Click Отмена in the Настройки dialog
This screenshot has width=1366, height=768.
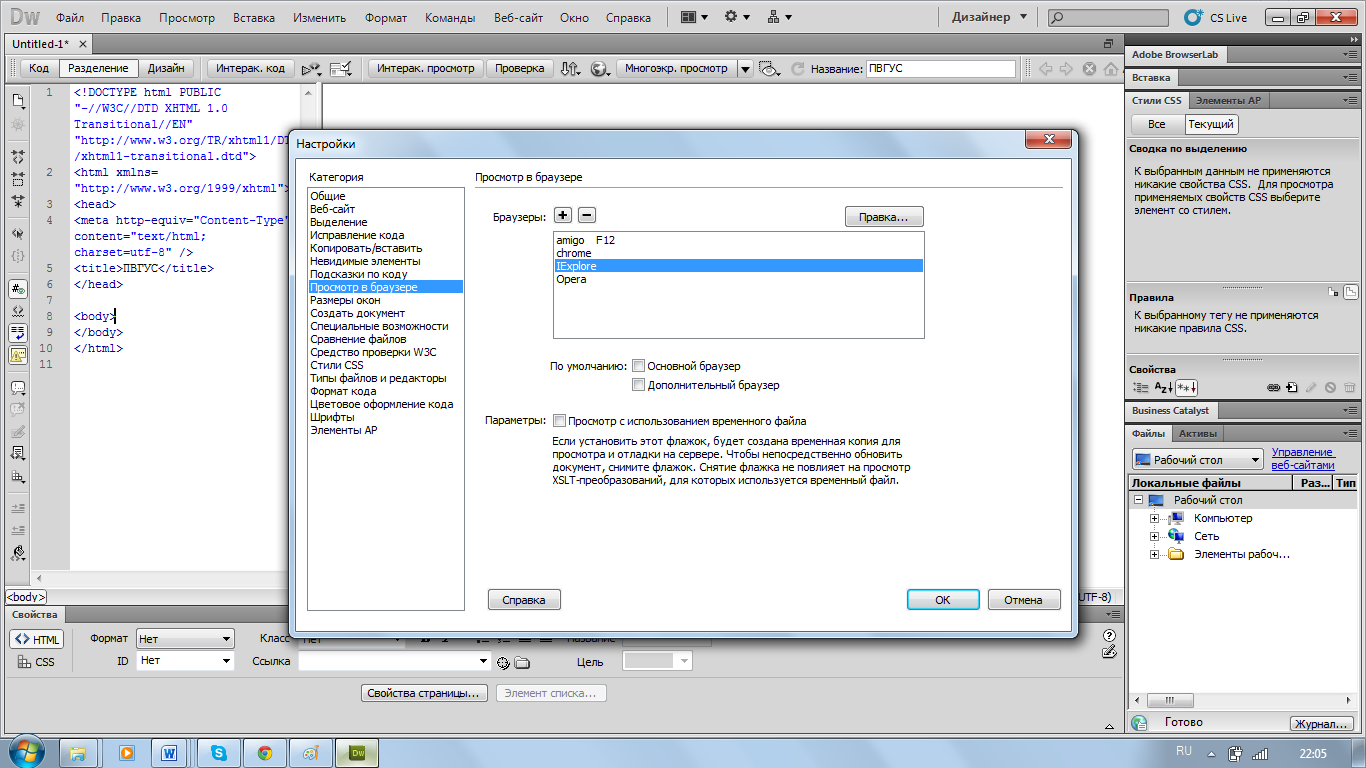[x=1024, y=600]
